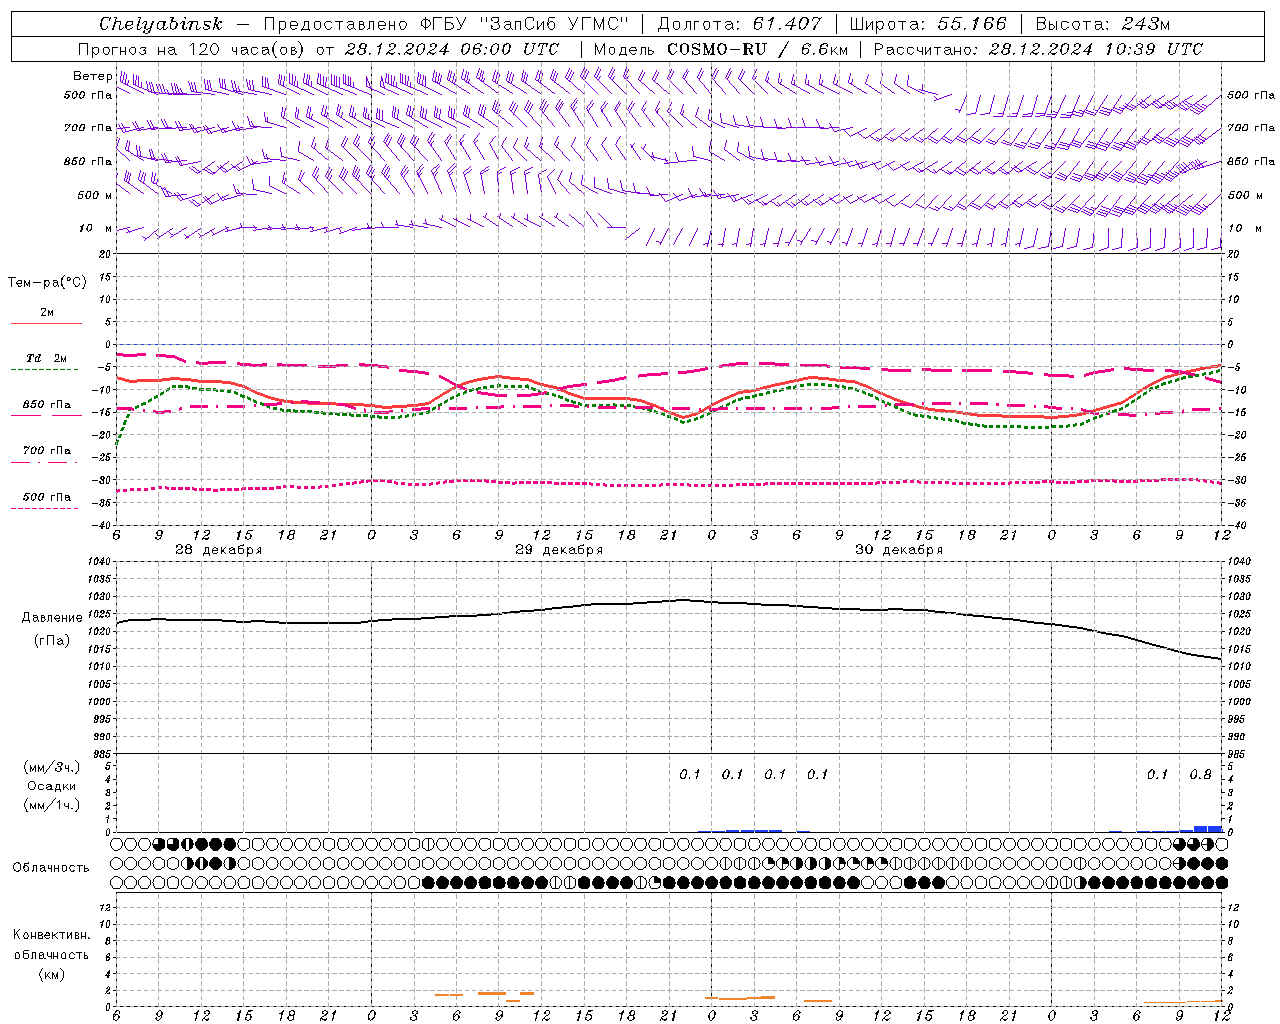This screenshot has height=1024, width=1280.
Task: Click the Рассчитано: 28.12.2024 10:39 UTC timestamp
Action: tap(1038, 49)
